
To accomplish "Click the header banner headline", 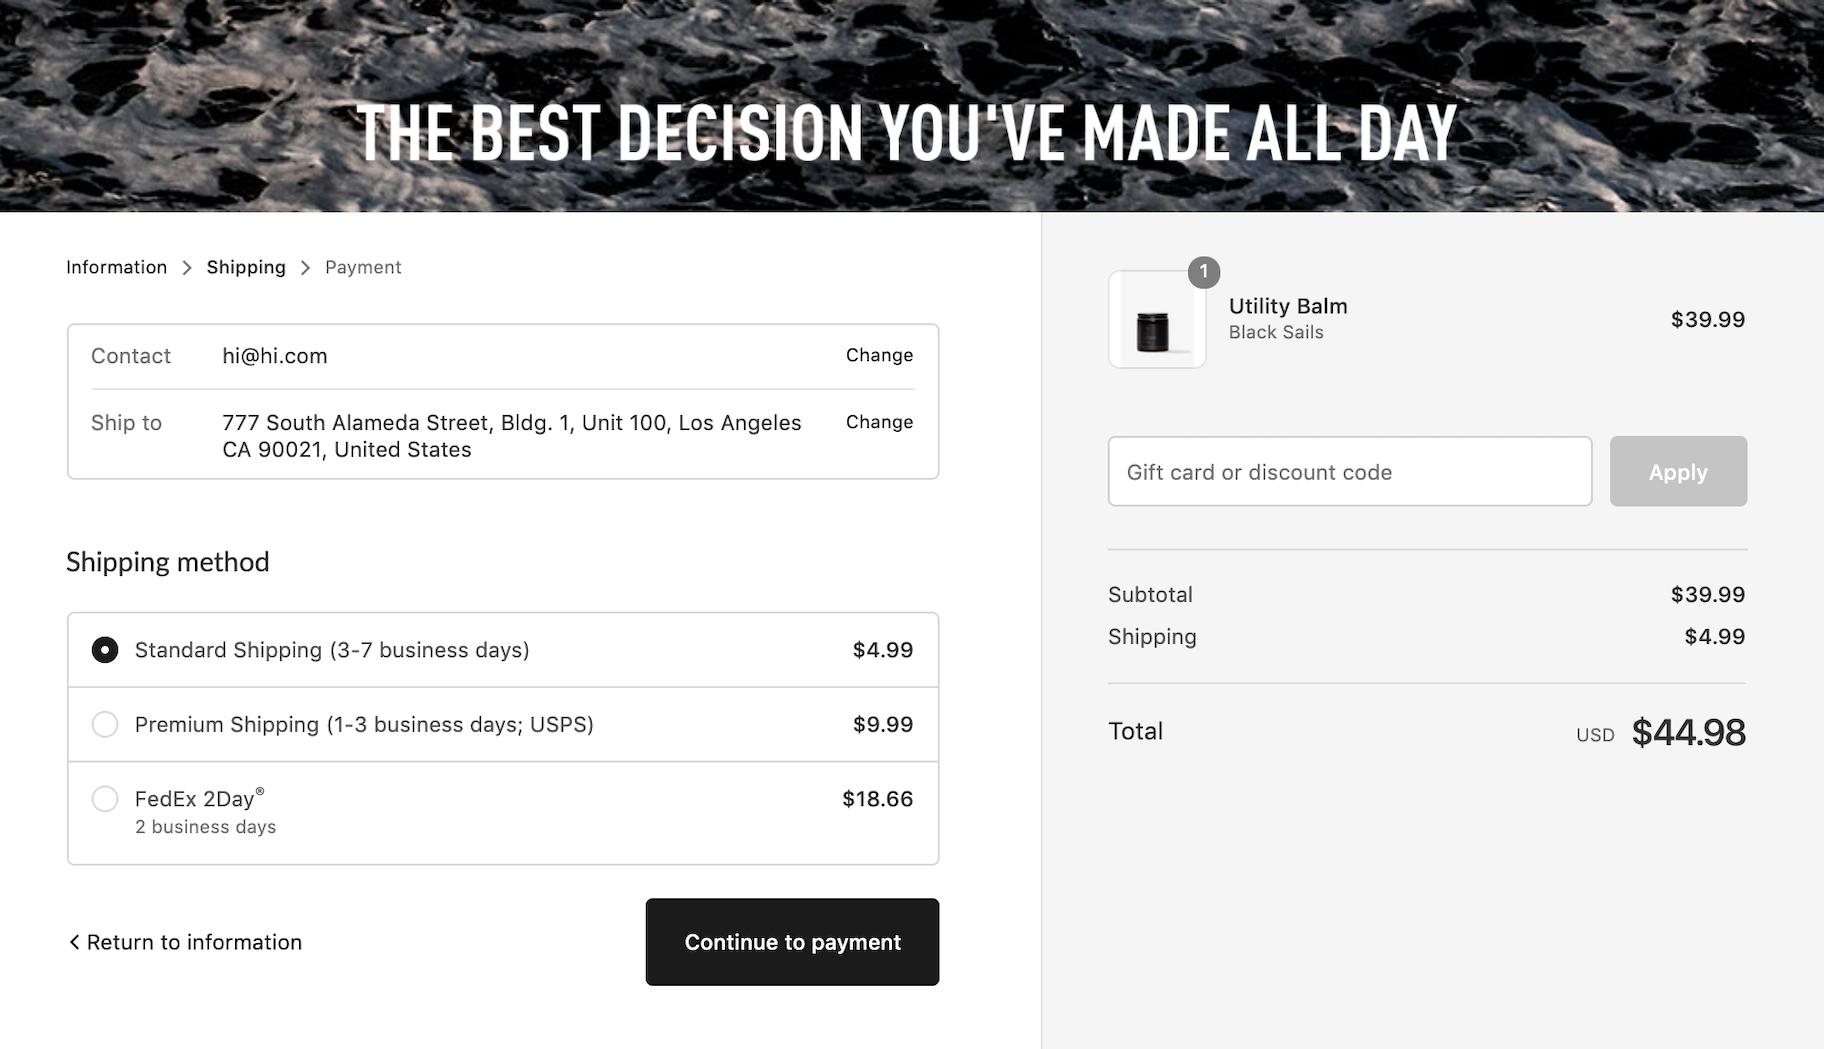I will click(x=906, y=133).
